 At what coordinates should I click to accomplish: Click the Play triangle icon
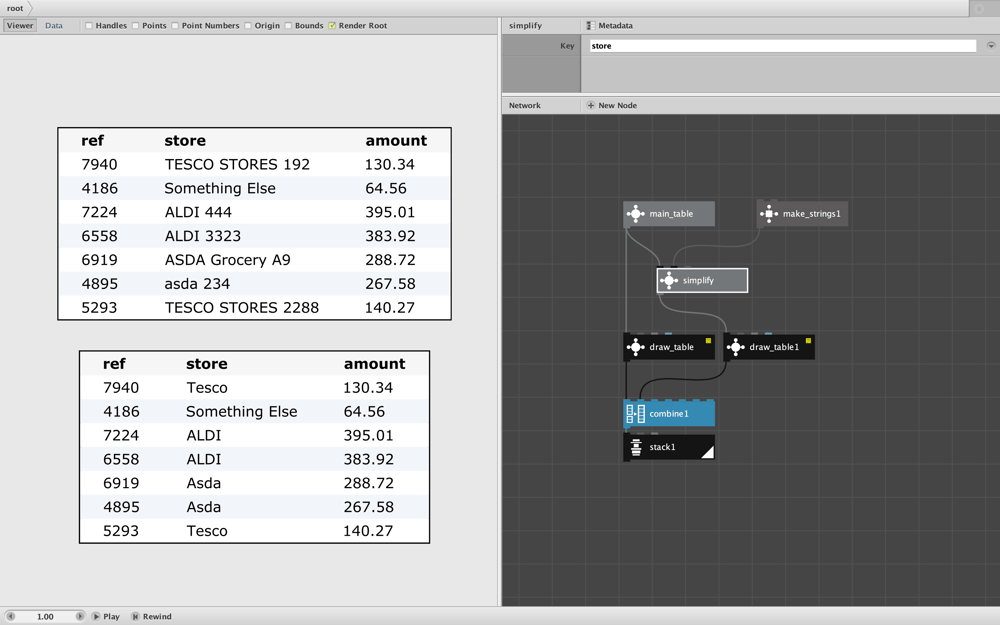coord(96,616)
